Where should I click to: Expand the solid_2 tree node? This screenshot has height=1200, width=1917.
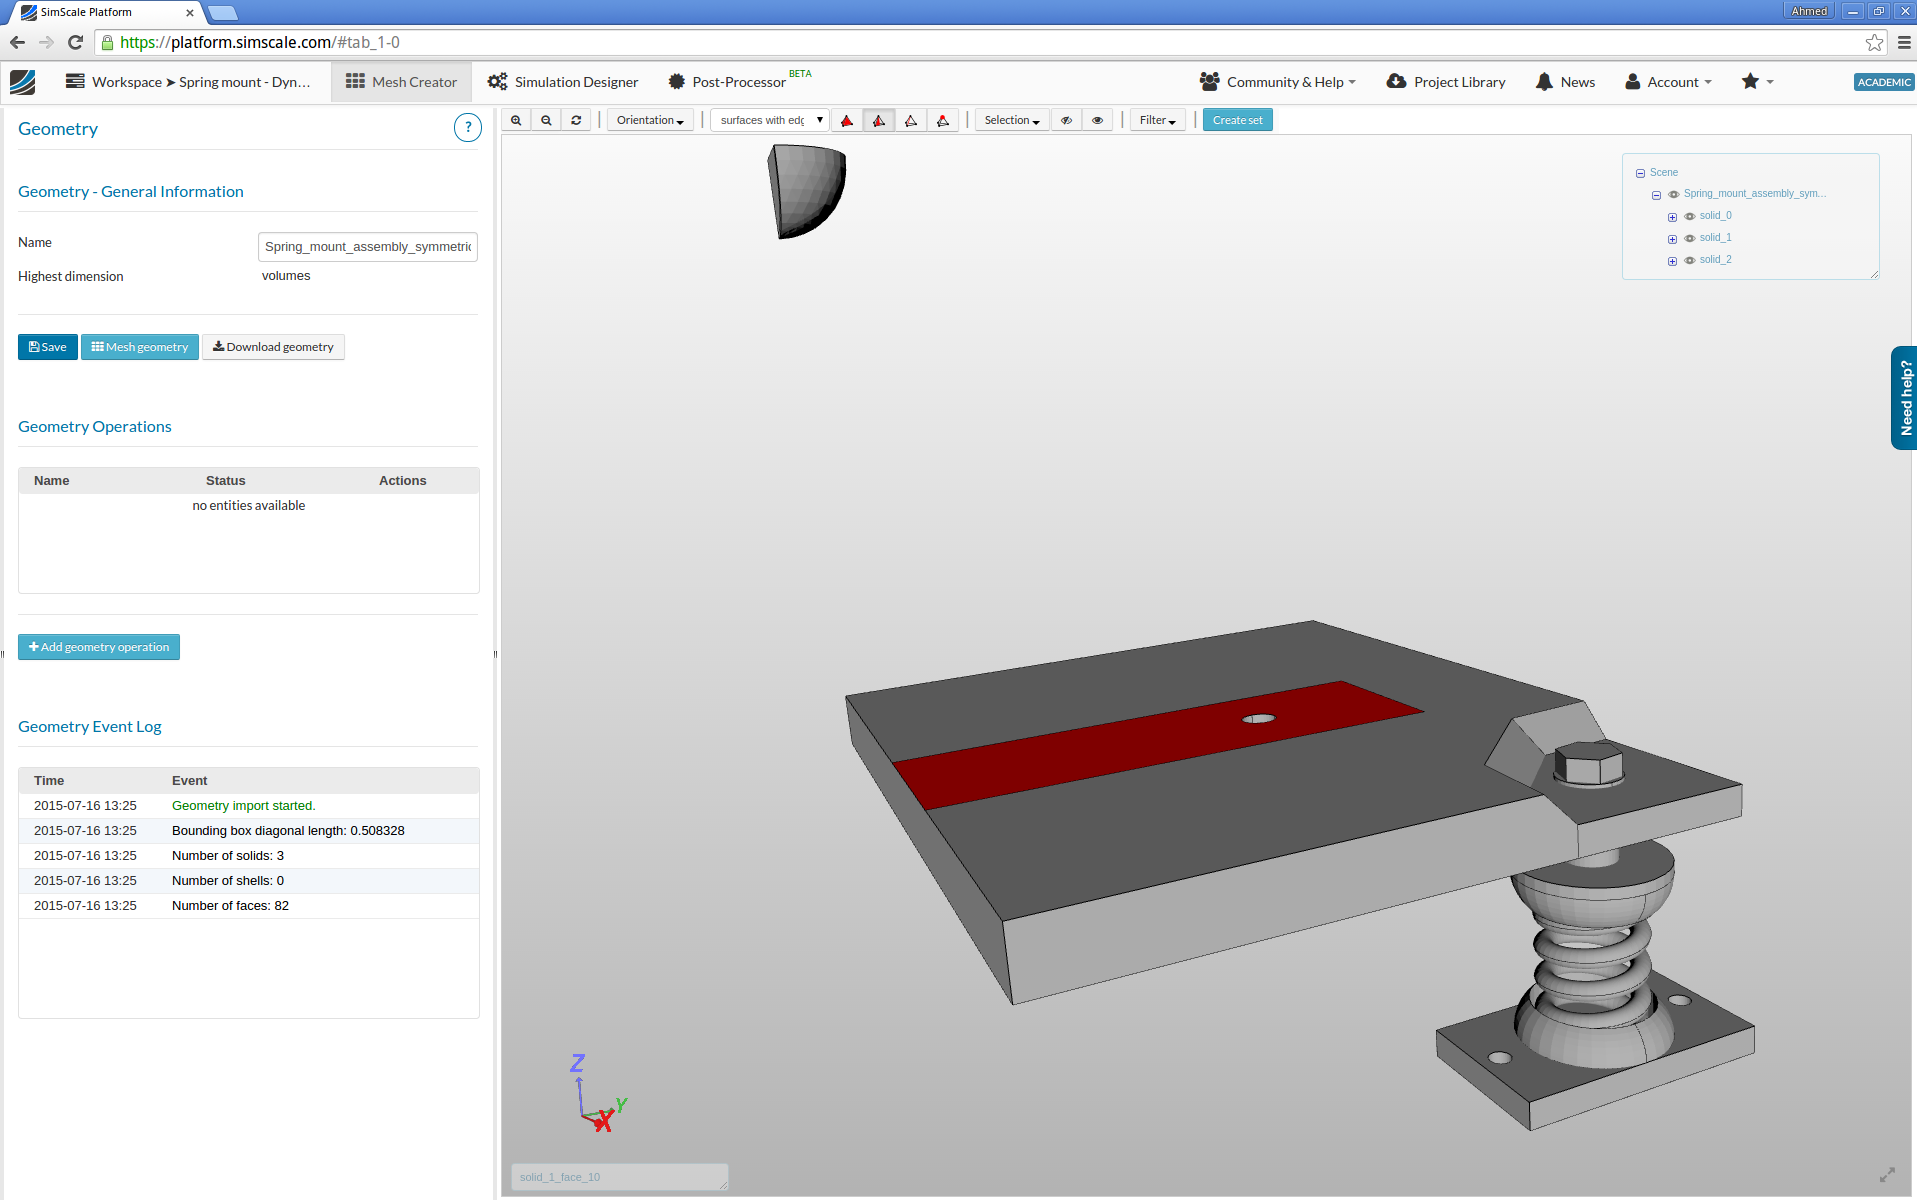1672,261
